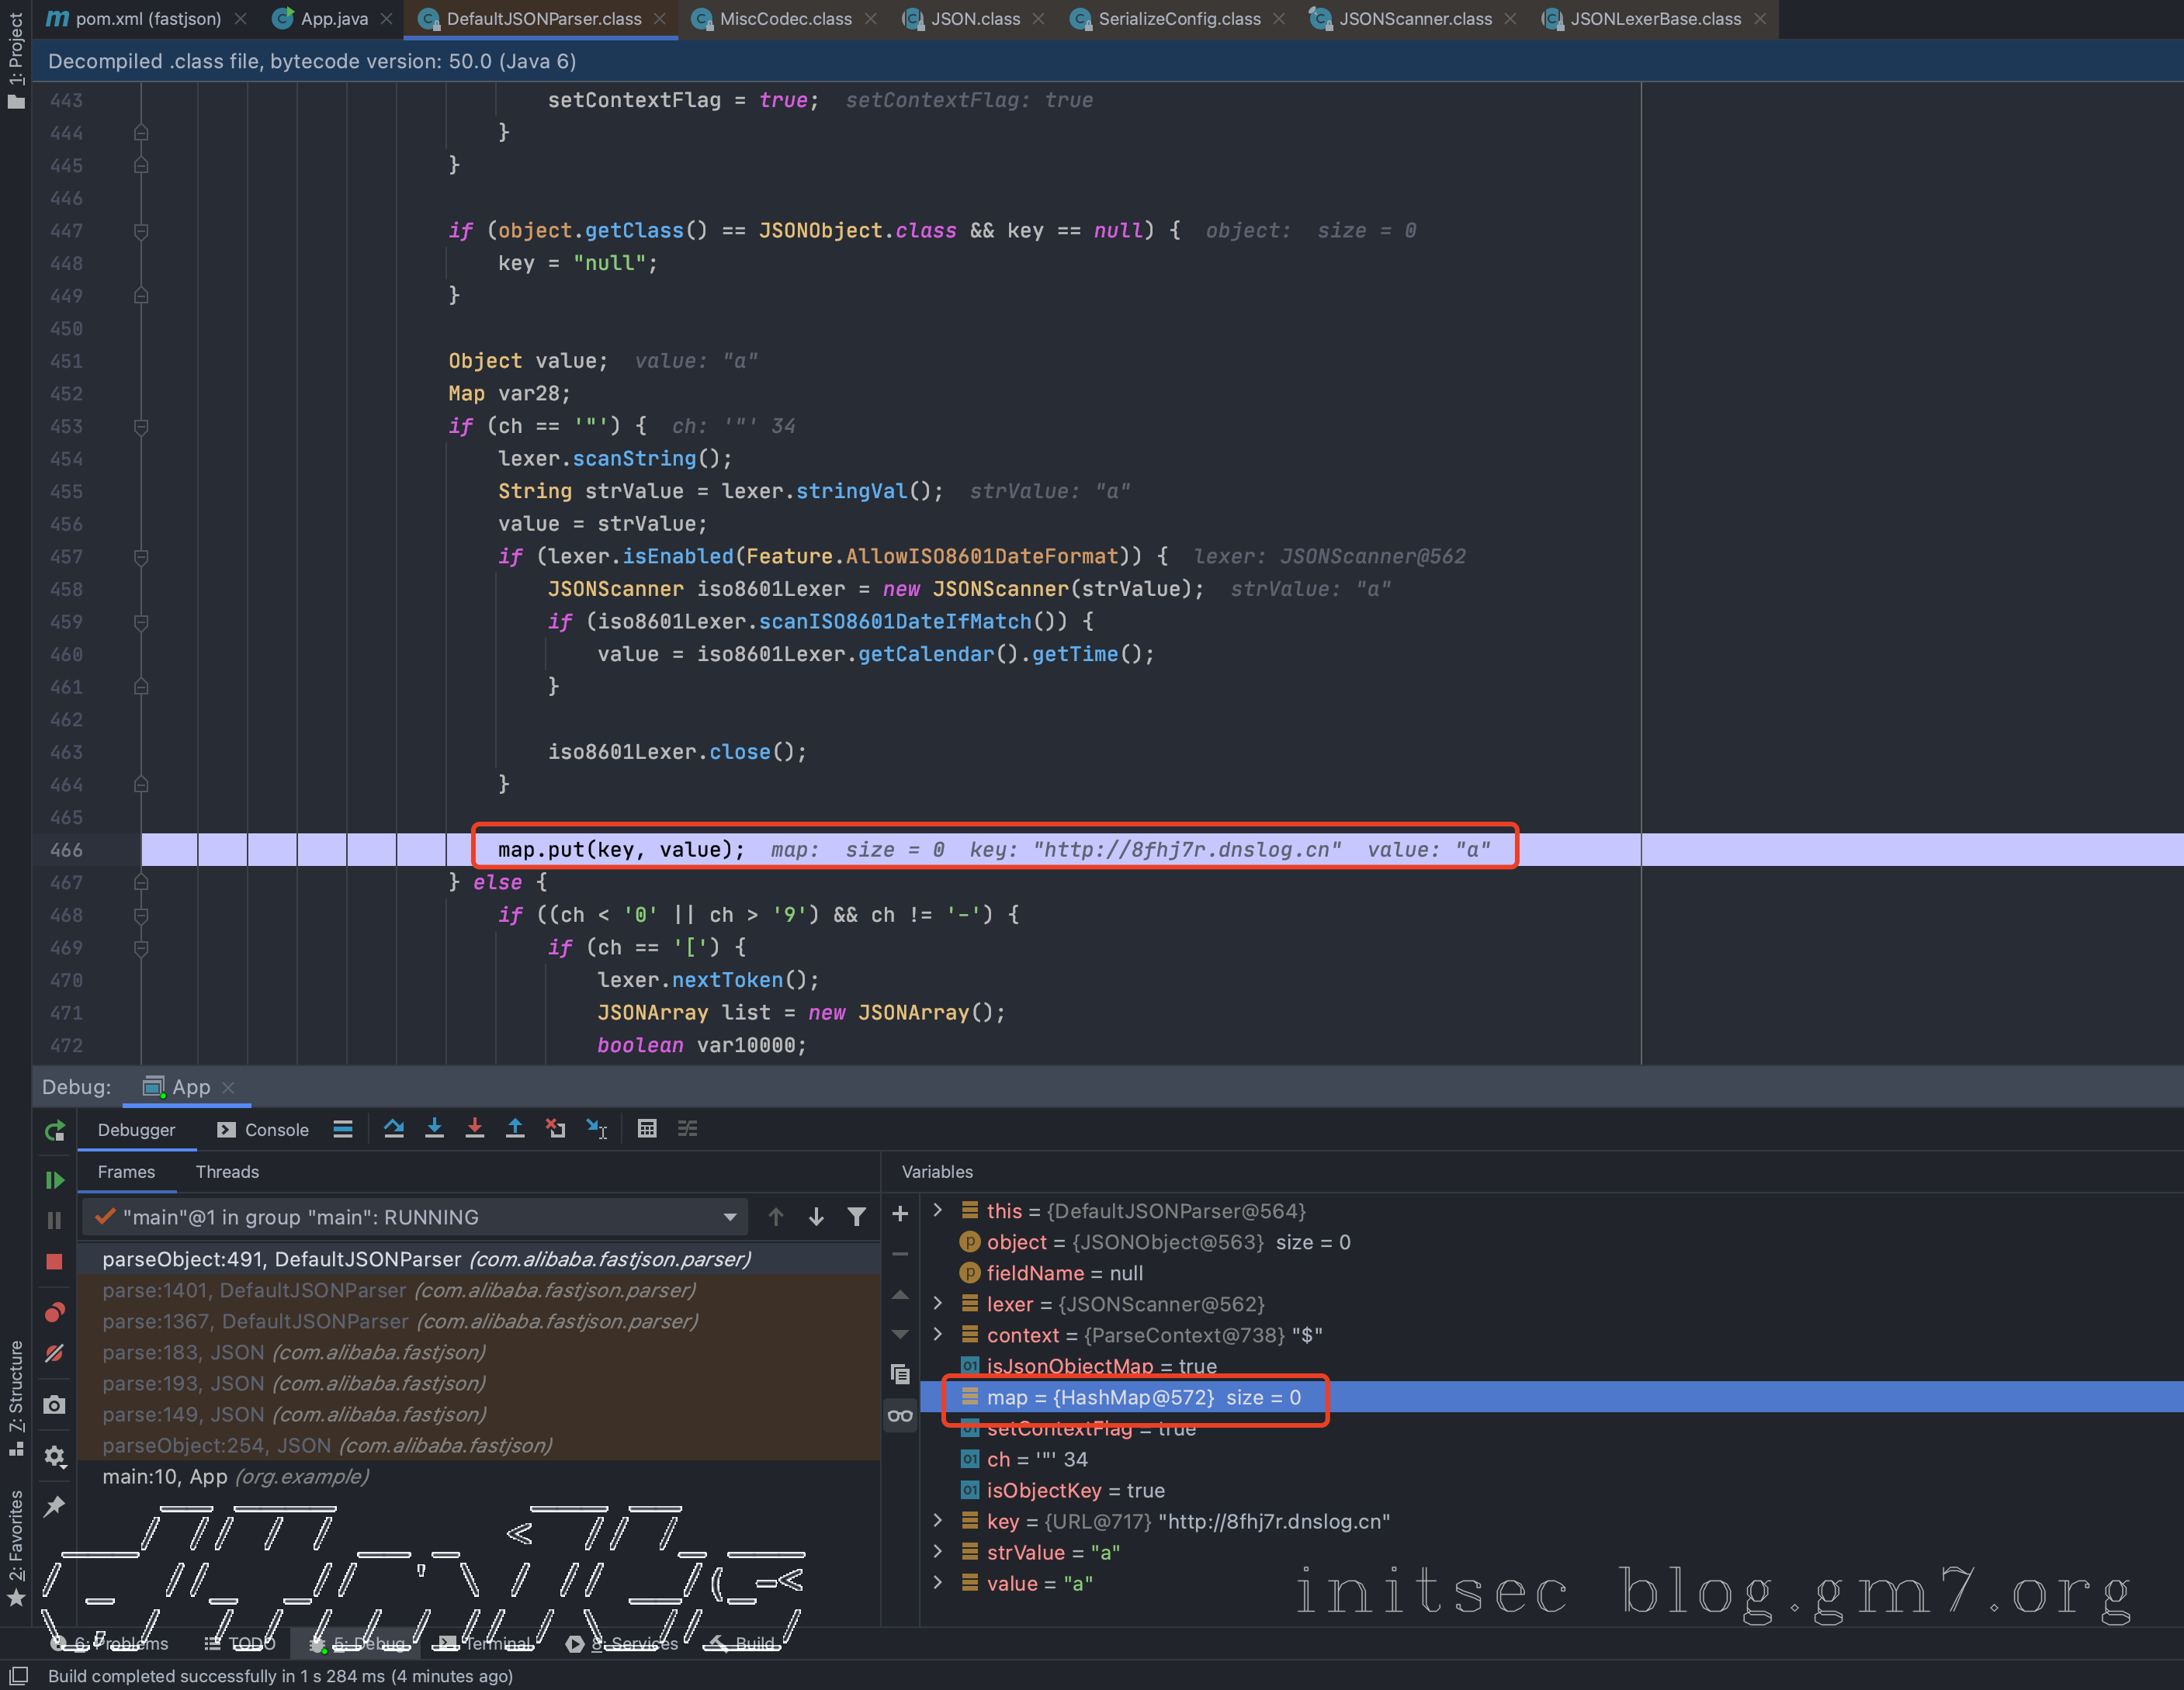Switch to the Threads tab
The width and height of the screenshot is (2184, 1690).
(227, 1172)
